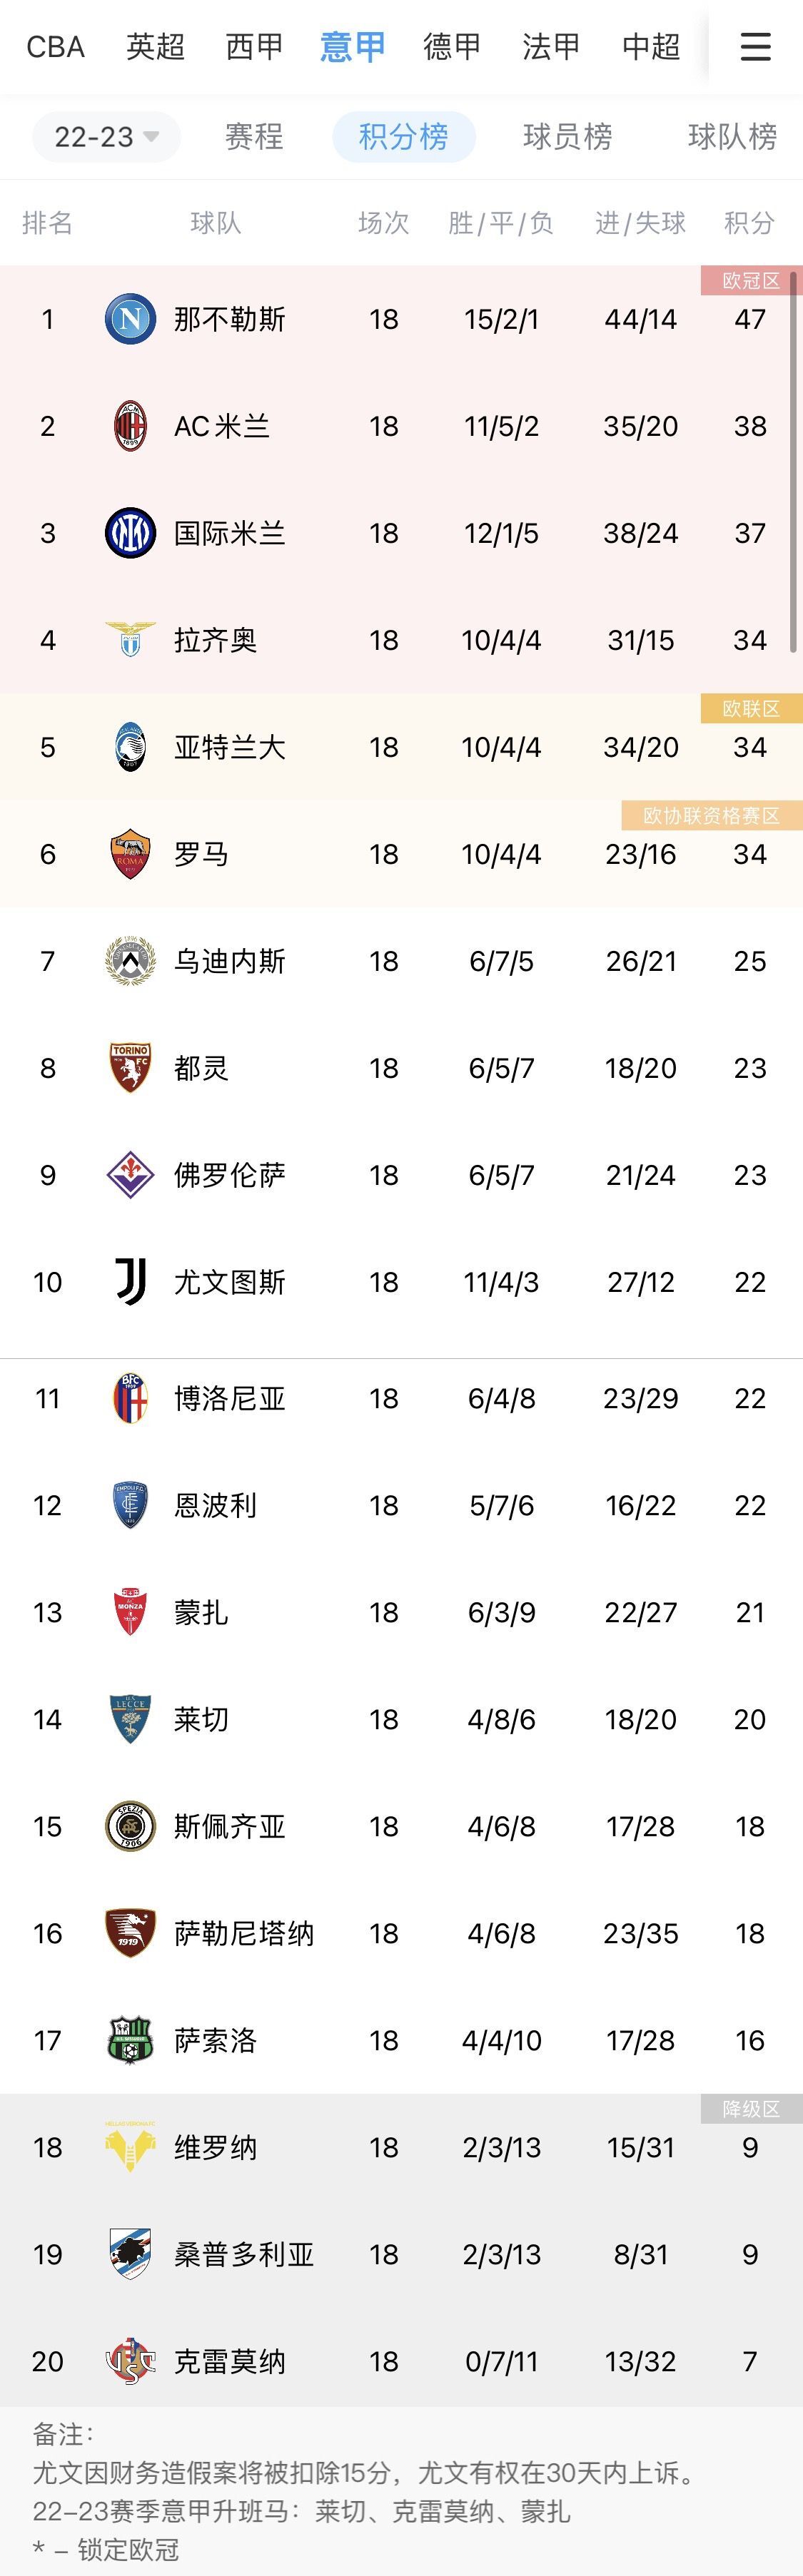The width and height of the screenshot is (803, 2576).
Task: Open the hamburger menu icon
Action: (755, 46)
